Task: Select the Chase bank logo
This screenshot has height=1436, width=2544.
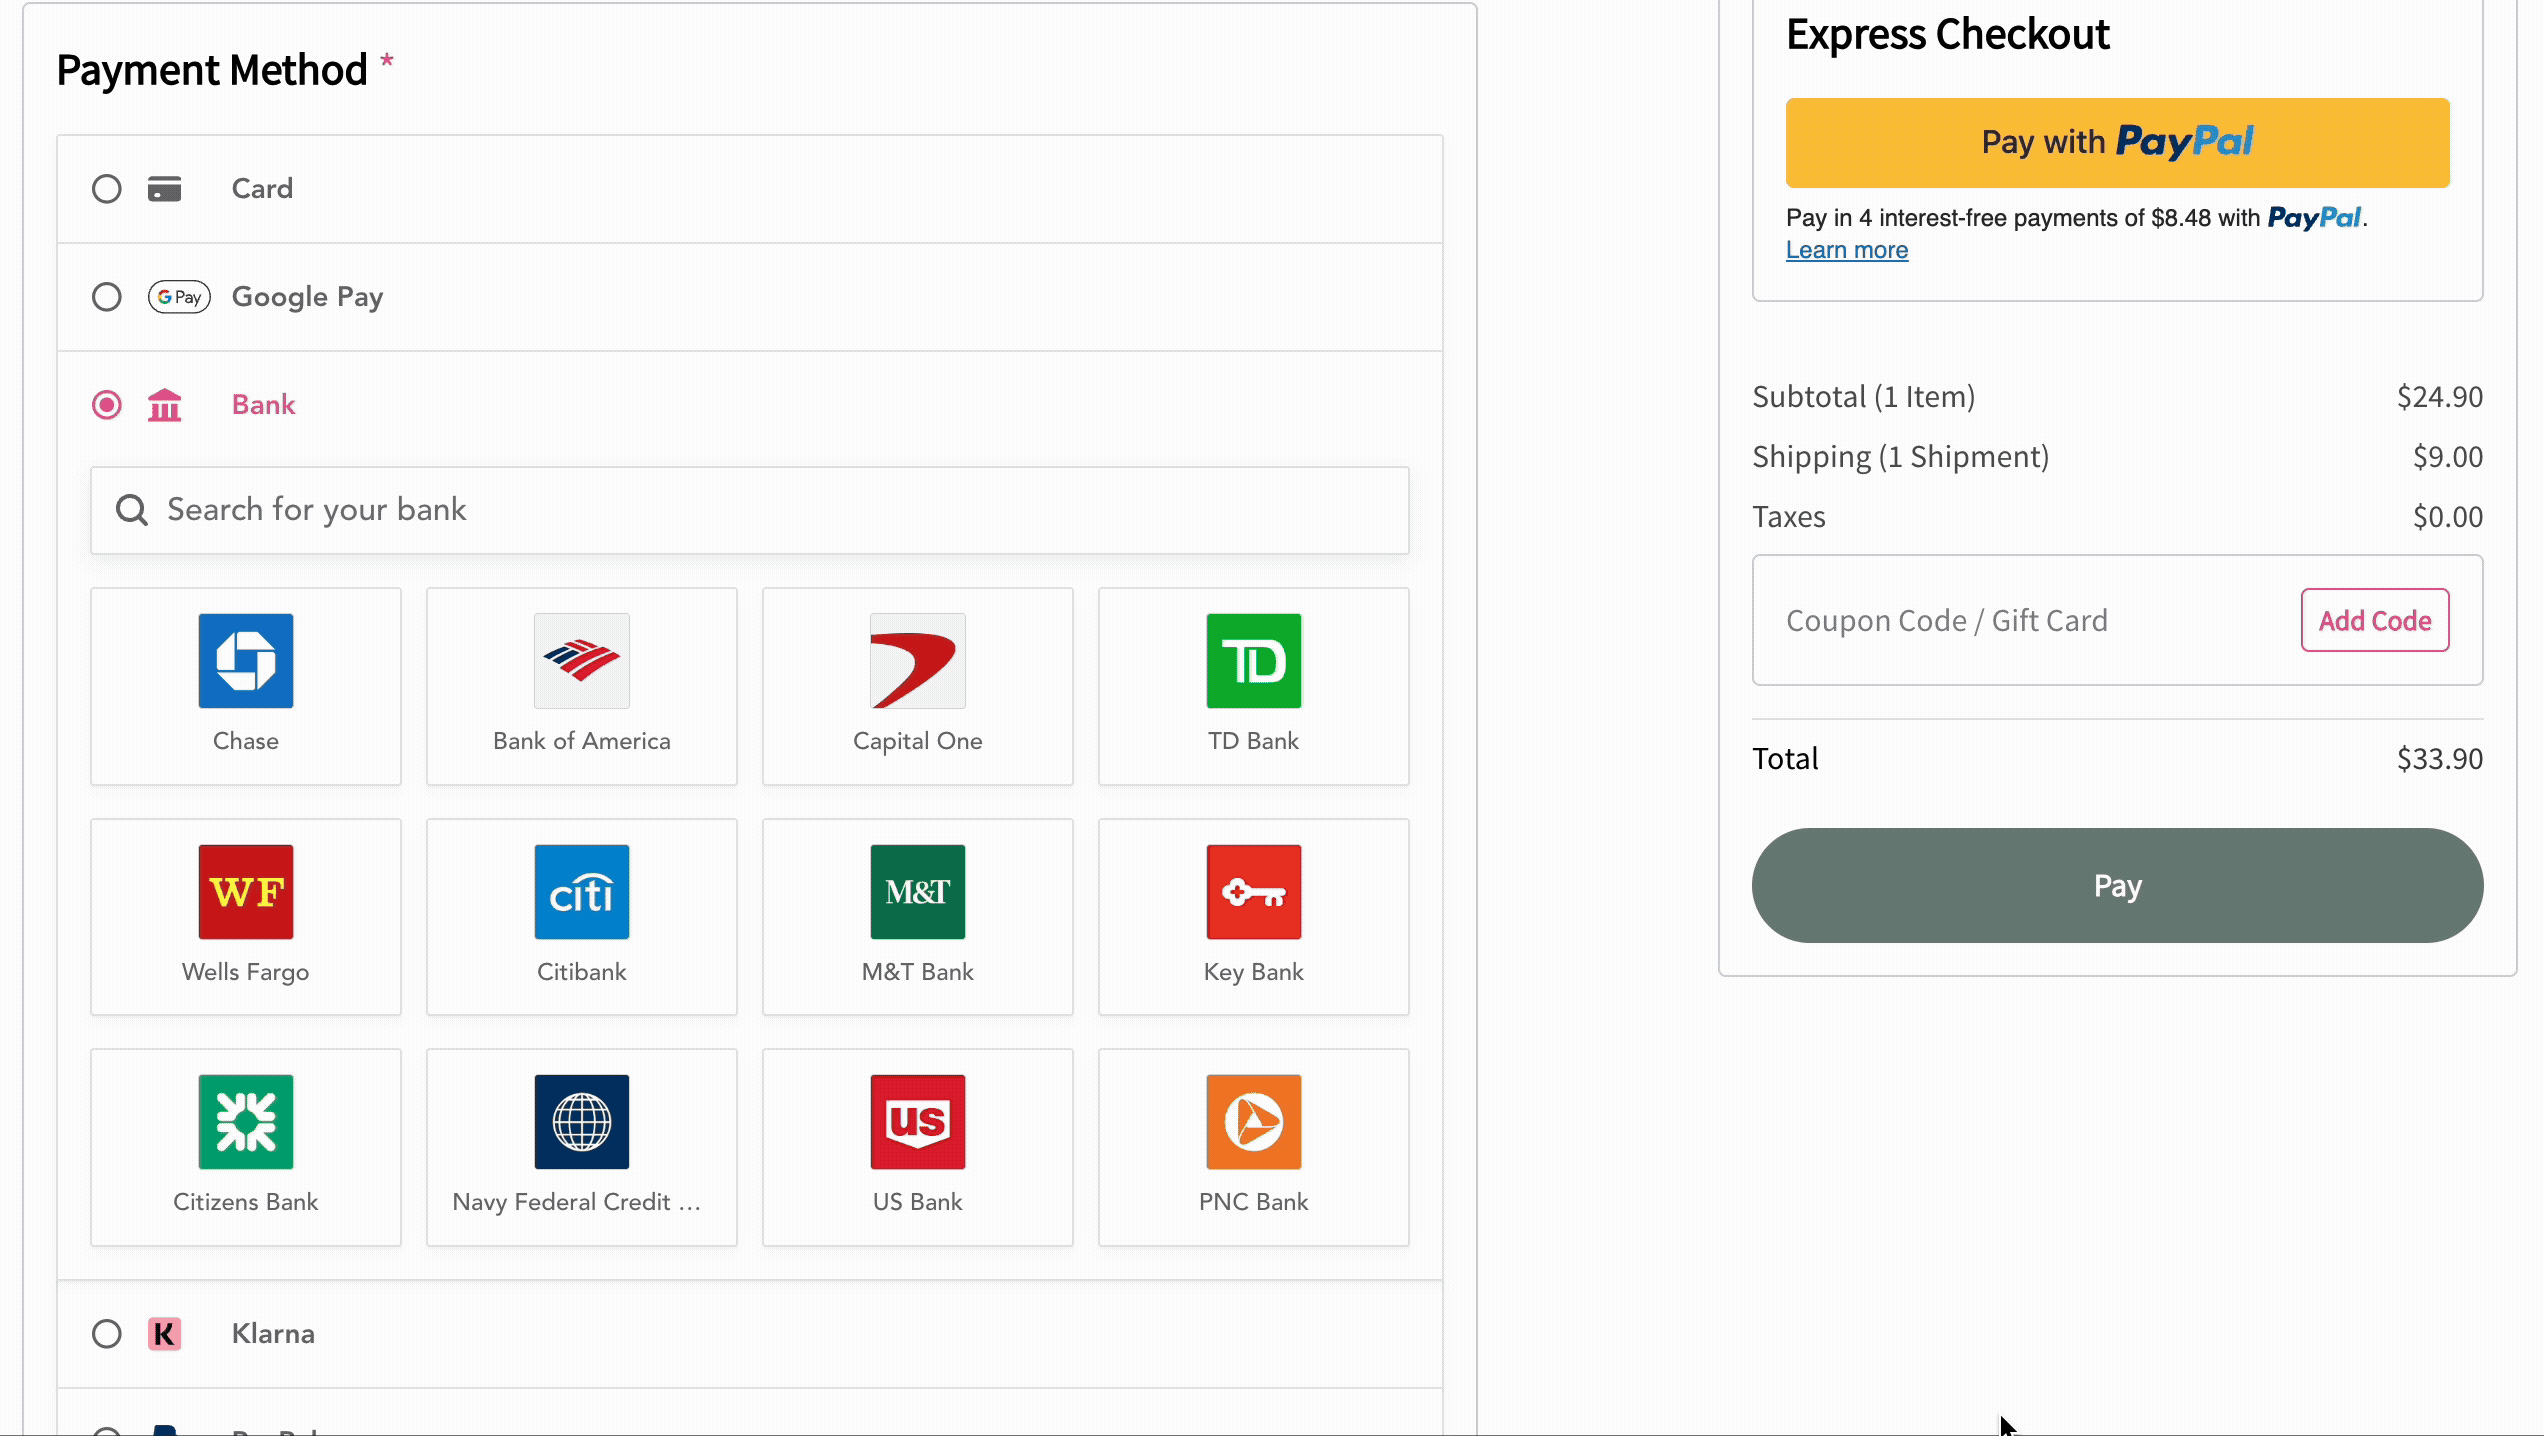Action: tap(245, 661)
